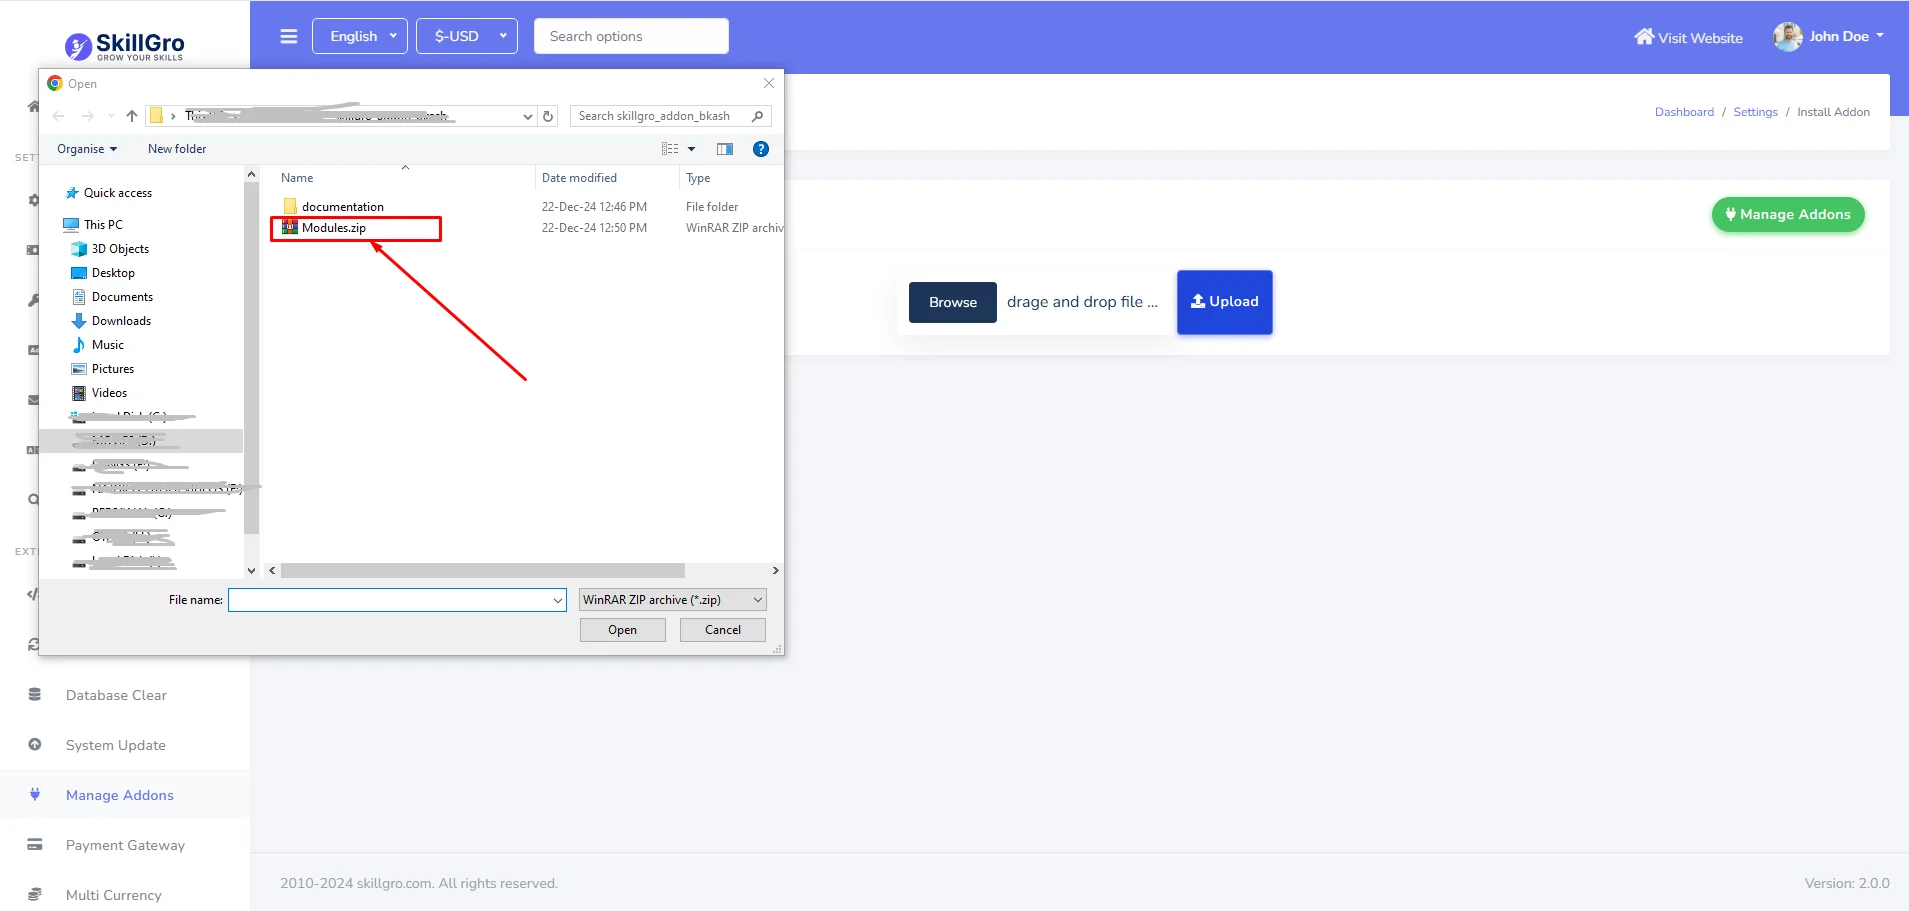Open the change view options dropdown

pyautogui.click(x=691, y=149)
